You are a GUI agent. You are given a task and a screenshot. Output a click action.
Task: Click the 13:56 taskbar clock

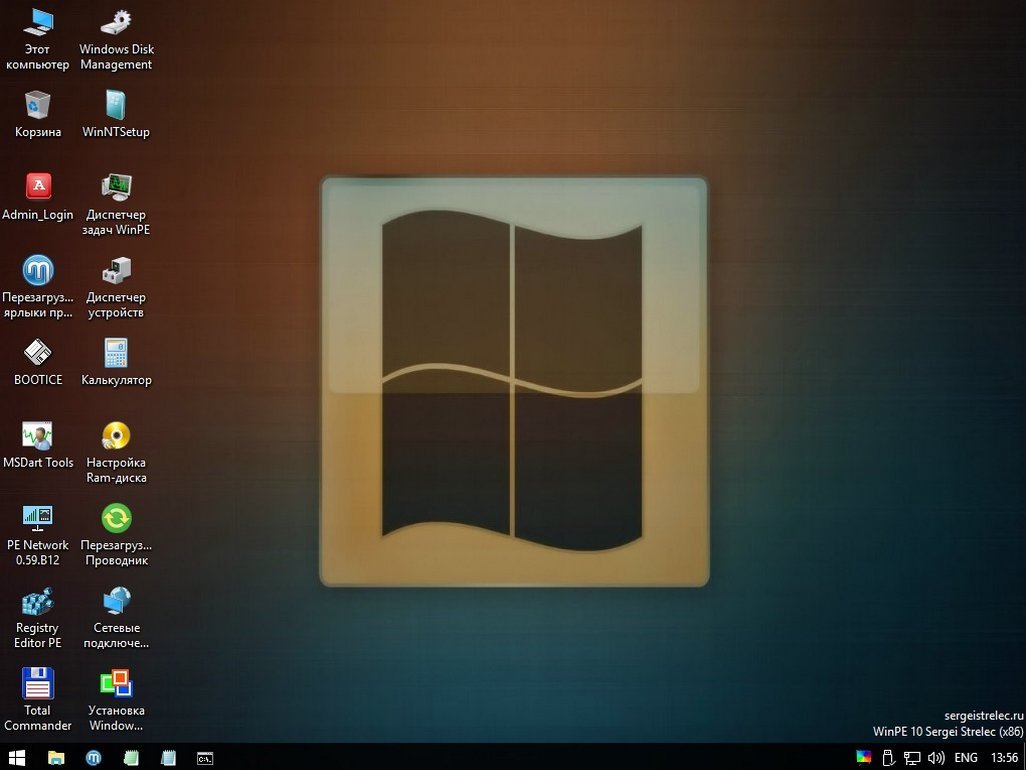pyautogui.click(x=1004, y=758)
